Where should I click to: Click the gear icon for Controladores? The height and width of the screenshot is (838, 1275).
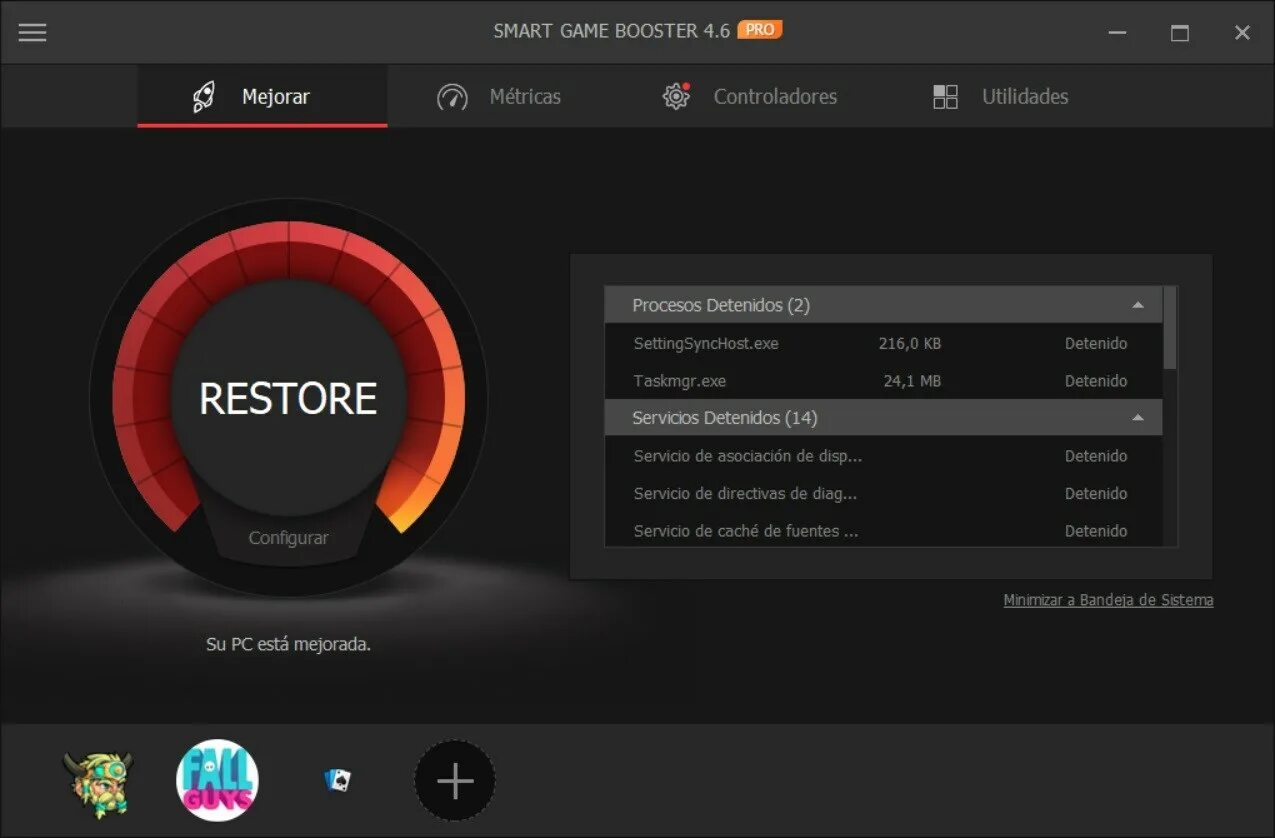click(x=677, y=96)
